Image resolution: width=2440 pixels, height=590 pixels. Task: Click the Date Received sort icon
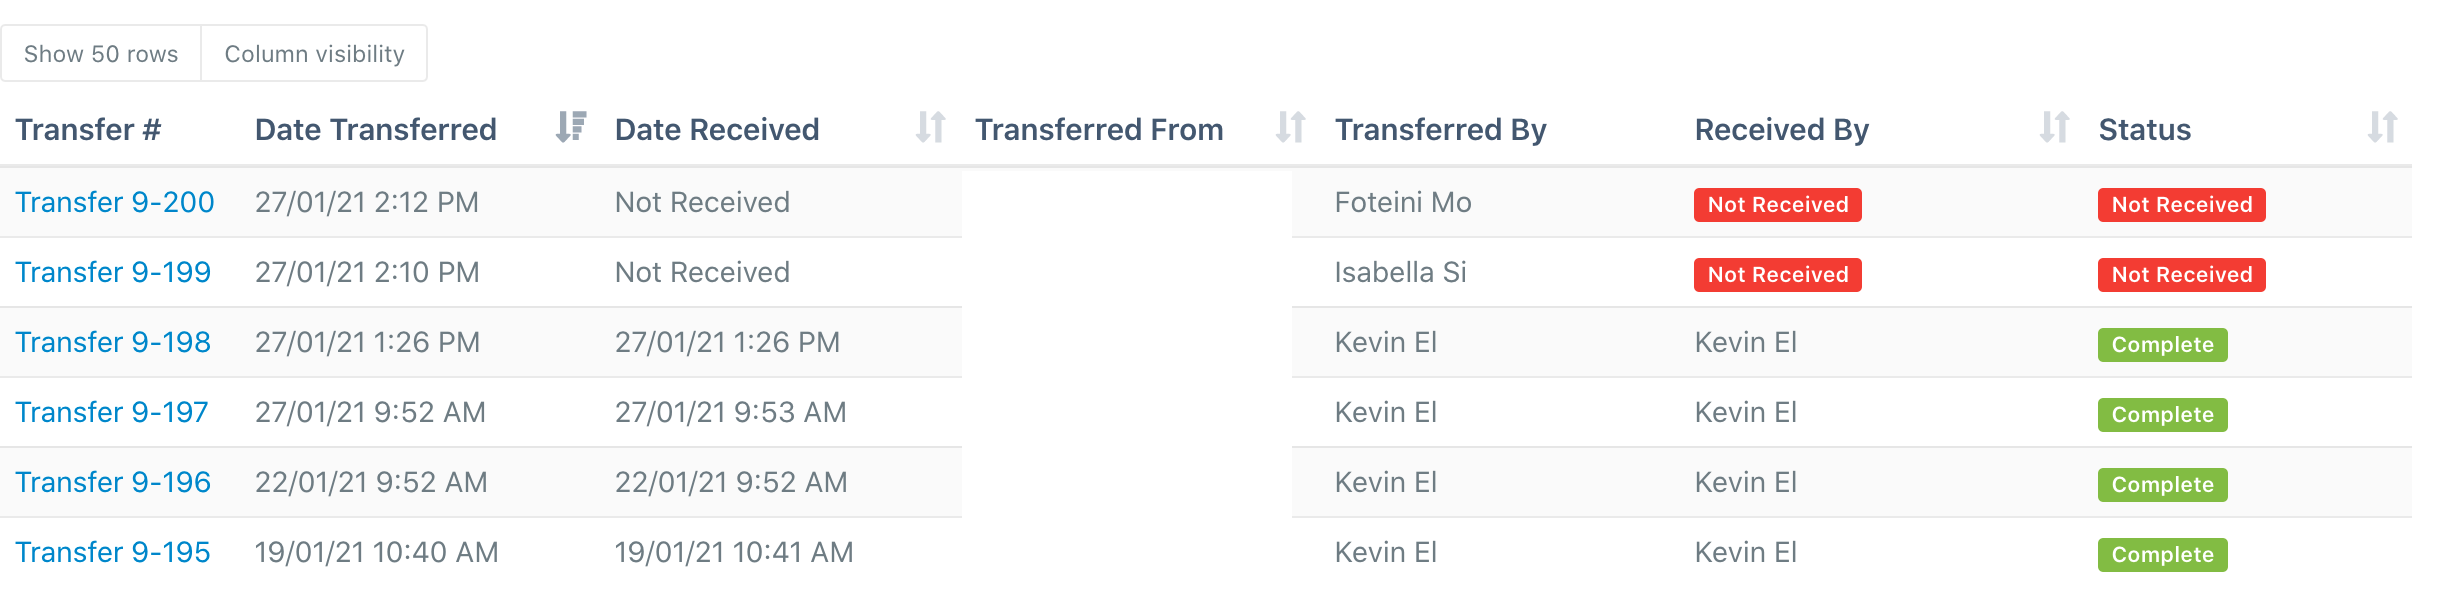pos(931,127)
